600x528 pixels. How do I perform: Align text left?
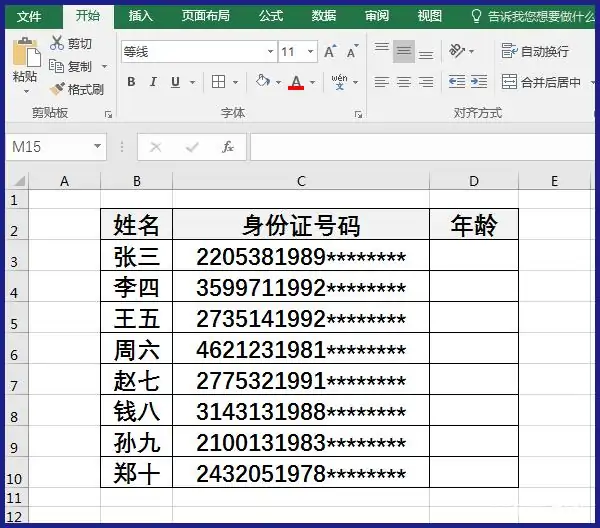(382, 82)
